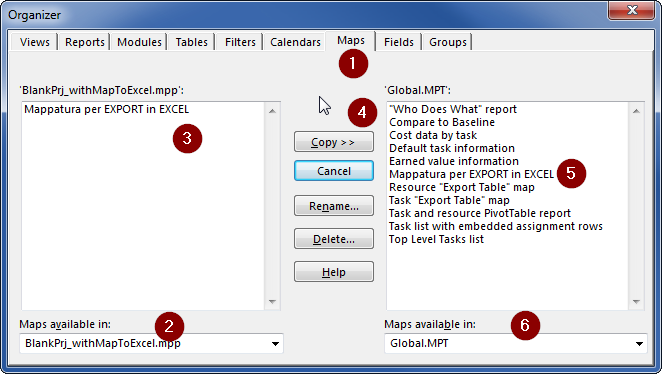Screen dimensions: 662x374
Task: Open the Filters tab
Action: point(240,42)
